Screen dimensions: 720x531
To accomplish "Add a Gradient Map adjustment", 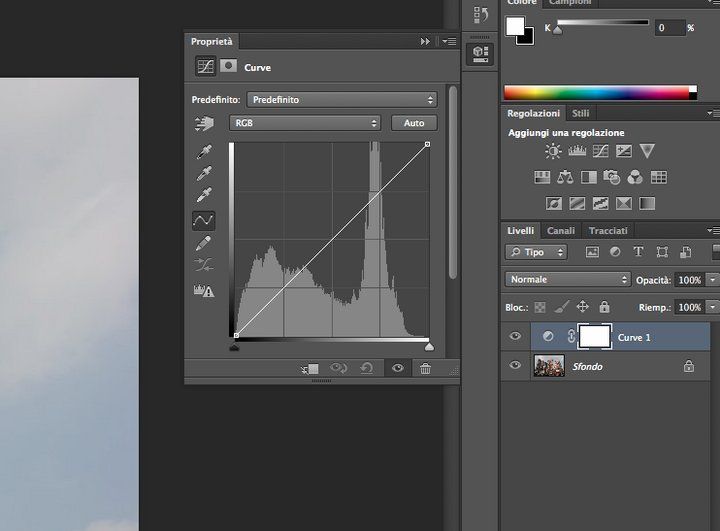I will (647, 203).
